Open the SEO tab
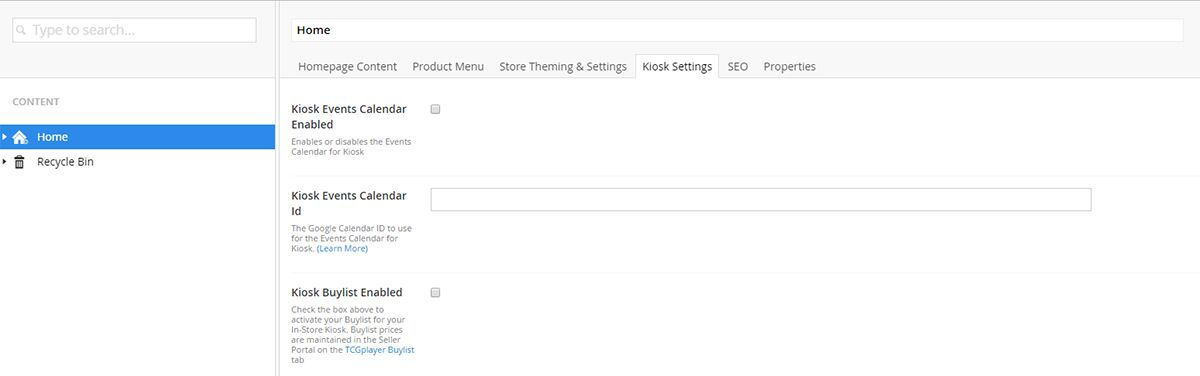 click(x=738, y=66)
